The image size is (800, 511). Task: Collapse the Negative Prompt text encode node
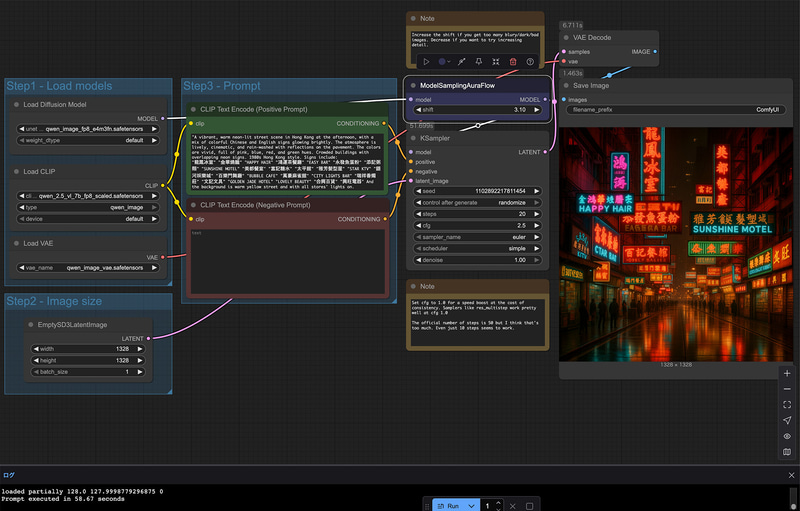pyautogui.click(x=193, y=205)
